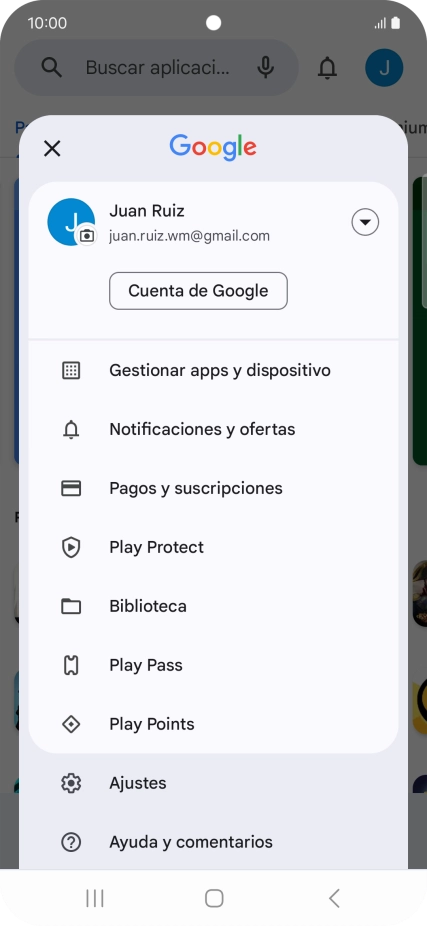Tap the J profile avatar at top right
The width and height of the screenshot is (427, 926).
click(x=384, y=67)
